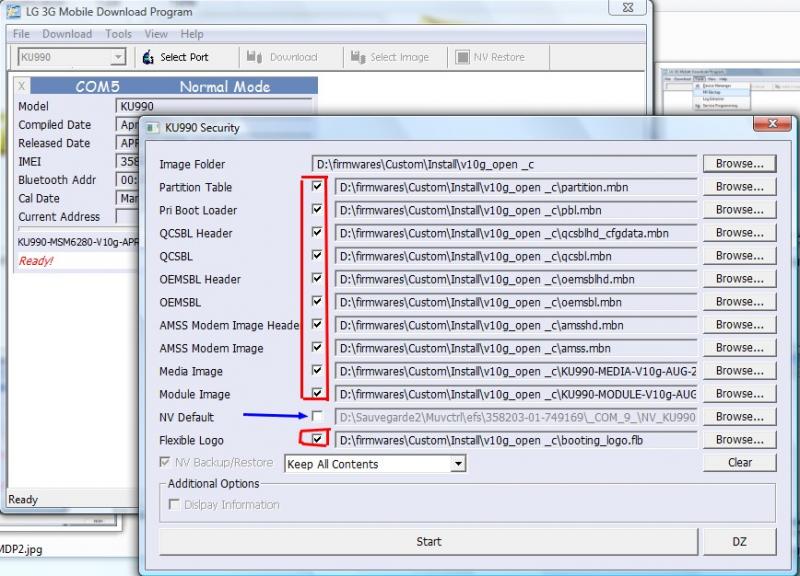The image size is (800, 576).
Task: Click the Download toolbar icon
Action: pos(254,57)
